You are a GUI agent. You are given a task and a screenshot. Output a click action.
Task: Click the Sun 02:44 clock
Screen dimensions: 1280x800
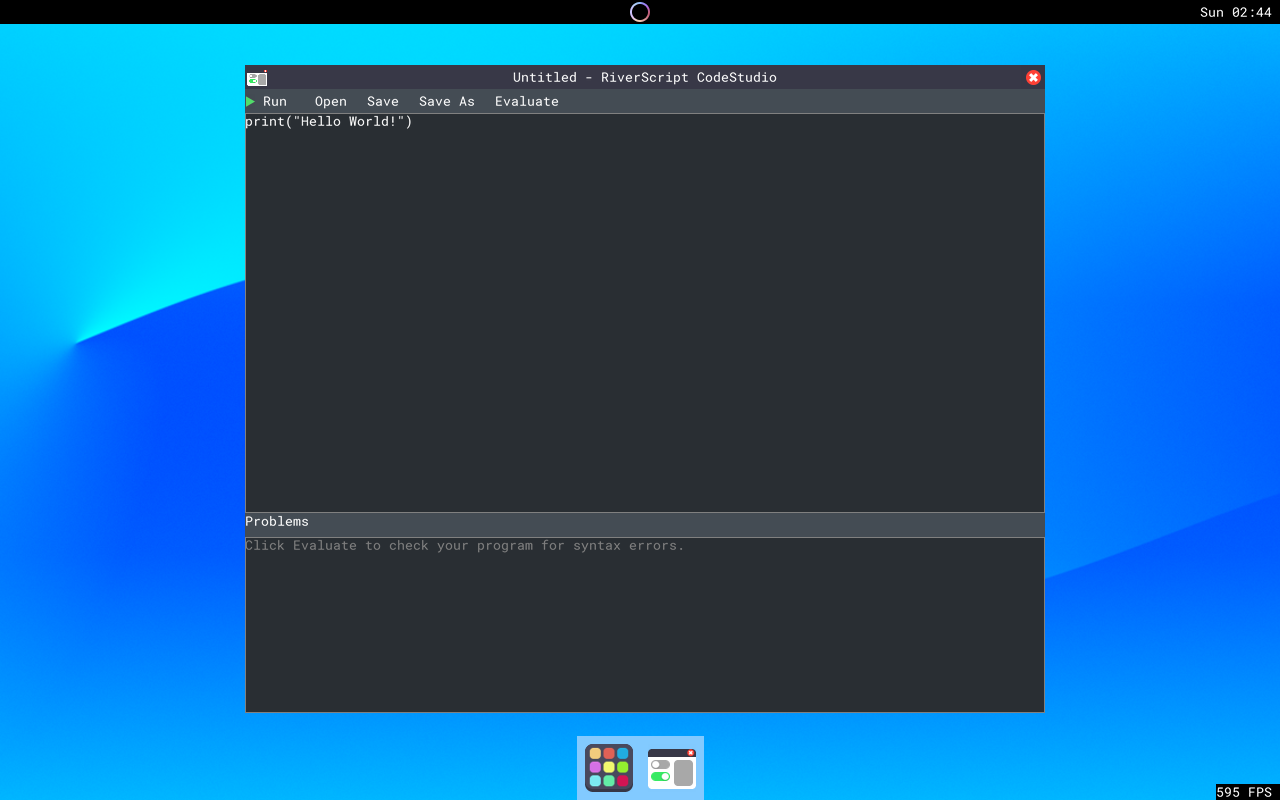point(1236,12)
